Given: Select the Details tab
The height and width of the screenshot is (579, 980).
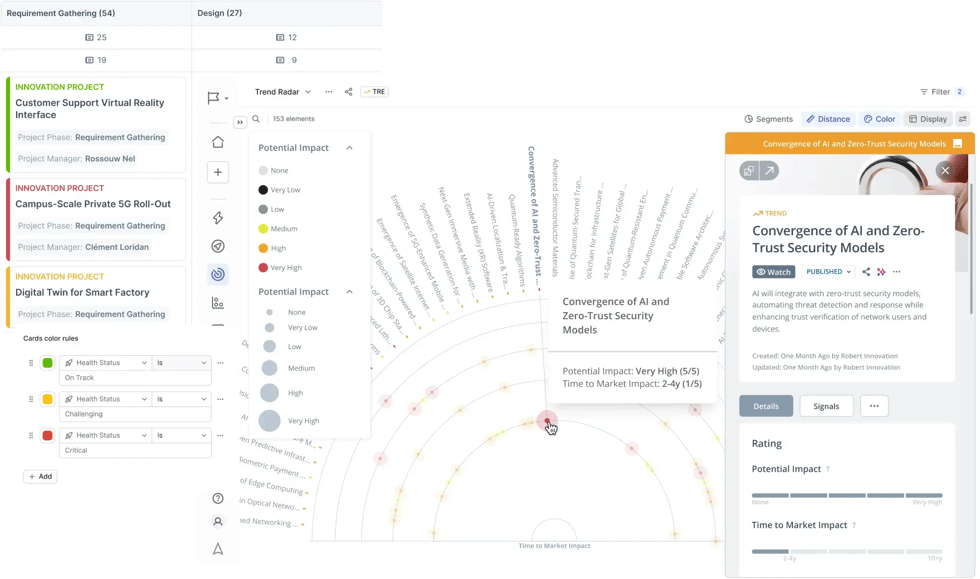Looking at the screenshot, I should (x=766, y=406).
